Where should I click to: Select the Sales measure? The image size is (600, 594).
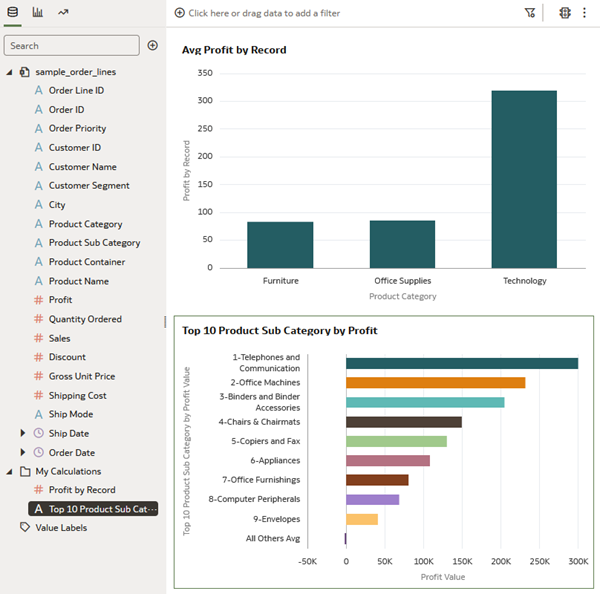click(59, 338)
